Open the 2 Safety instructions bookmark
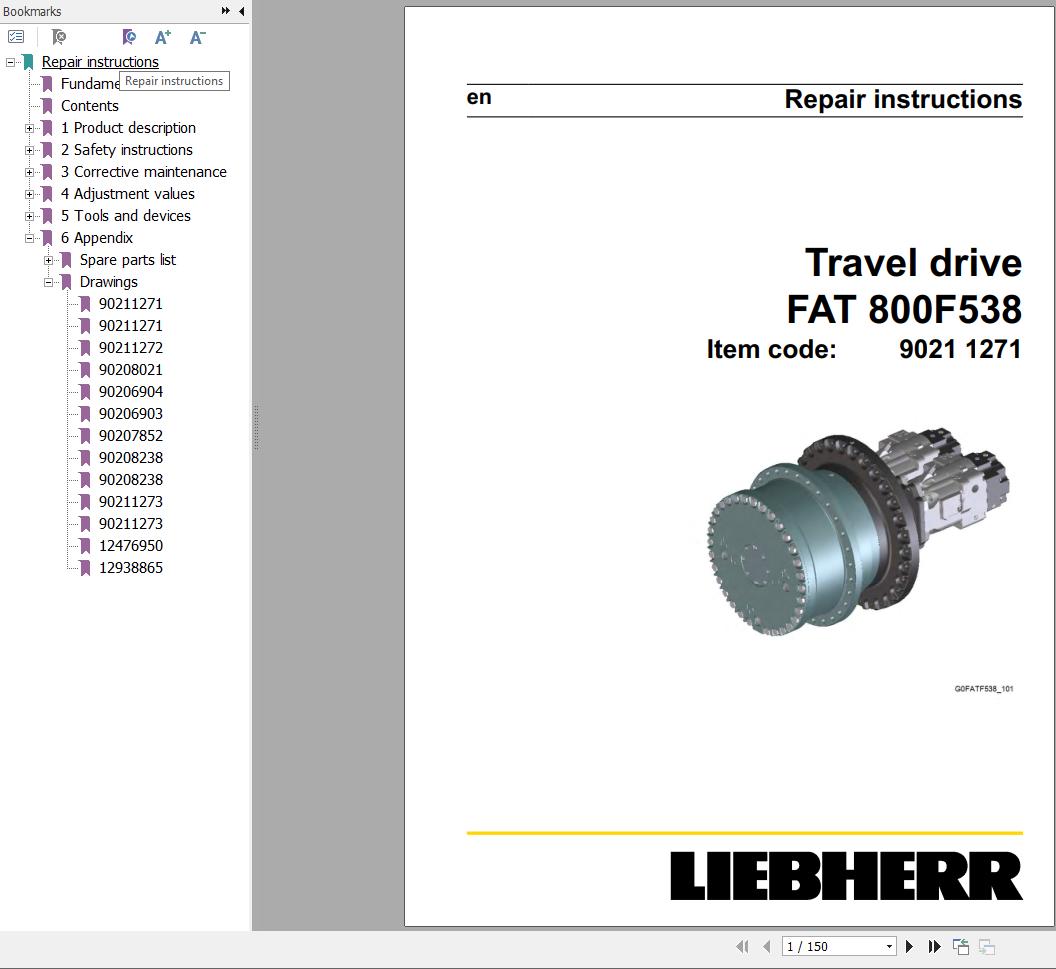Viewport: 1056px width, 969px height. pos(127,149)
